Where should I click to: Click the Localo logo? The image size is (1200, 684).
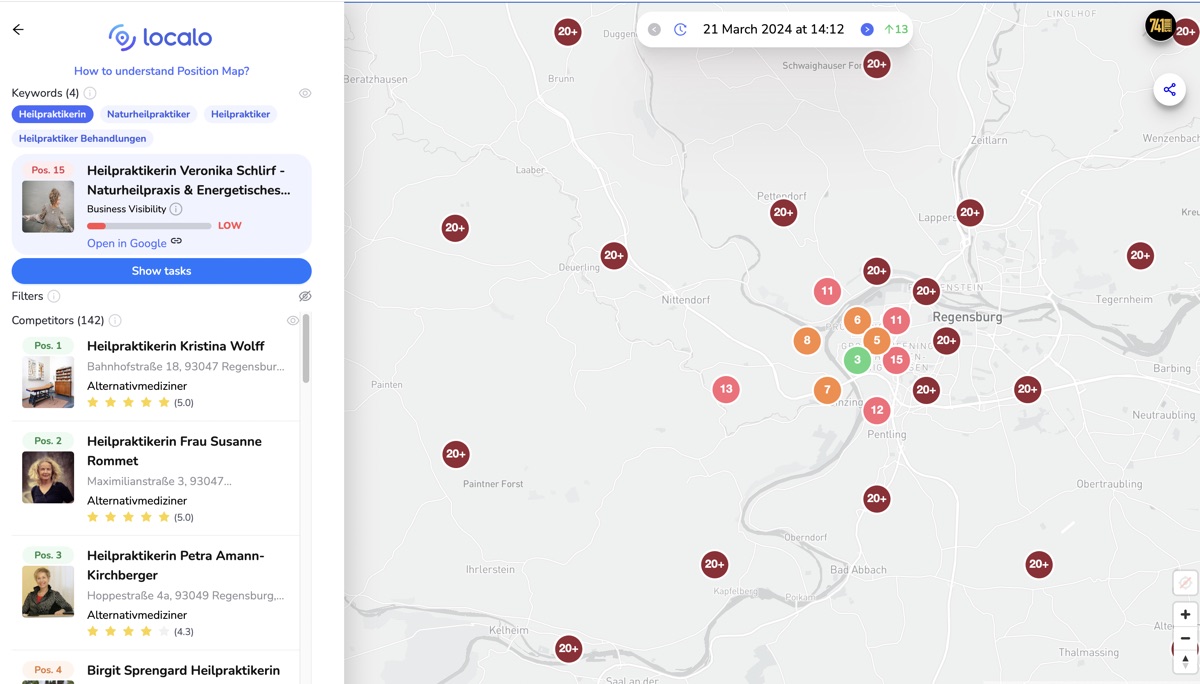[161, 38]
